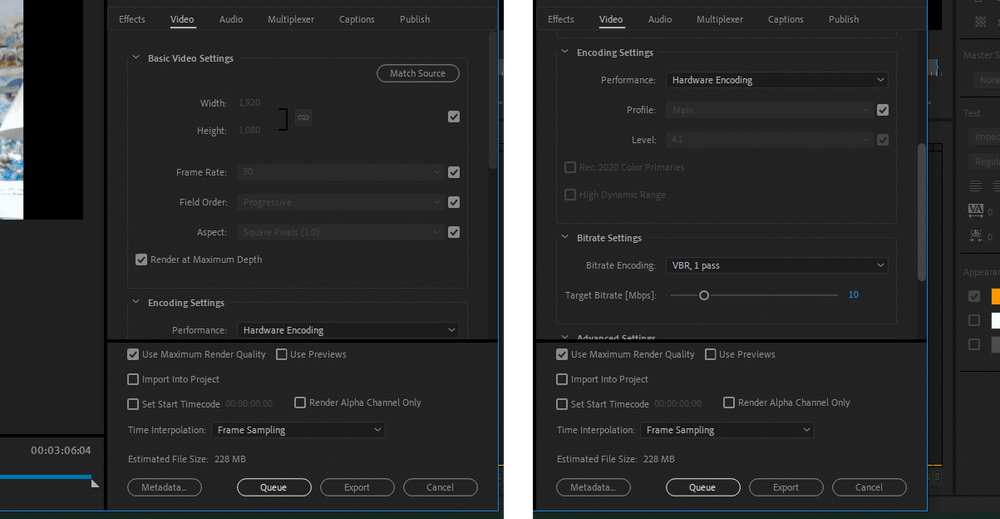Click the checkerboard transparency icon above Master Styles
1000x519 pixels.
[x=981, y=22]
